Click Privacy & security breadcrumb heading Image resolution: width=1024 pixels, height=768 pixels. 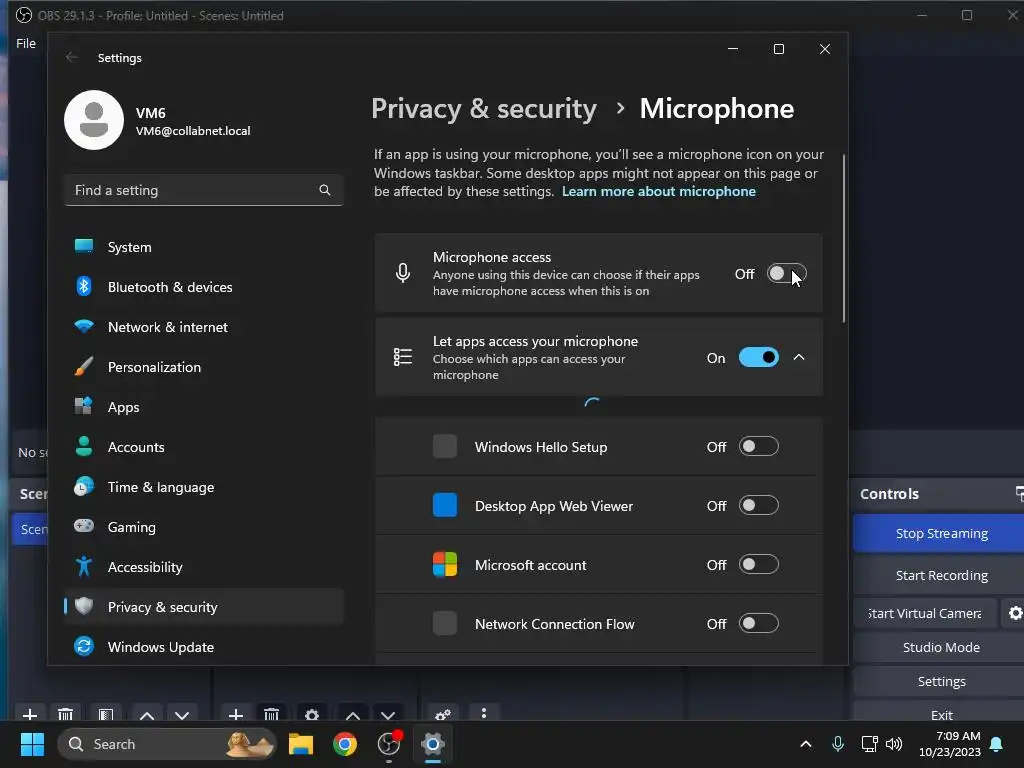point(484,108)
